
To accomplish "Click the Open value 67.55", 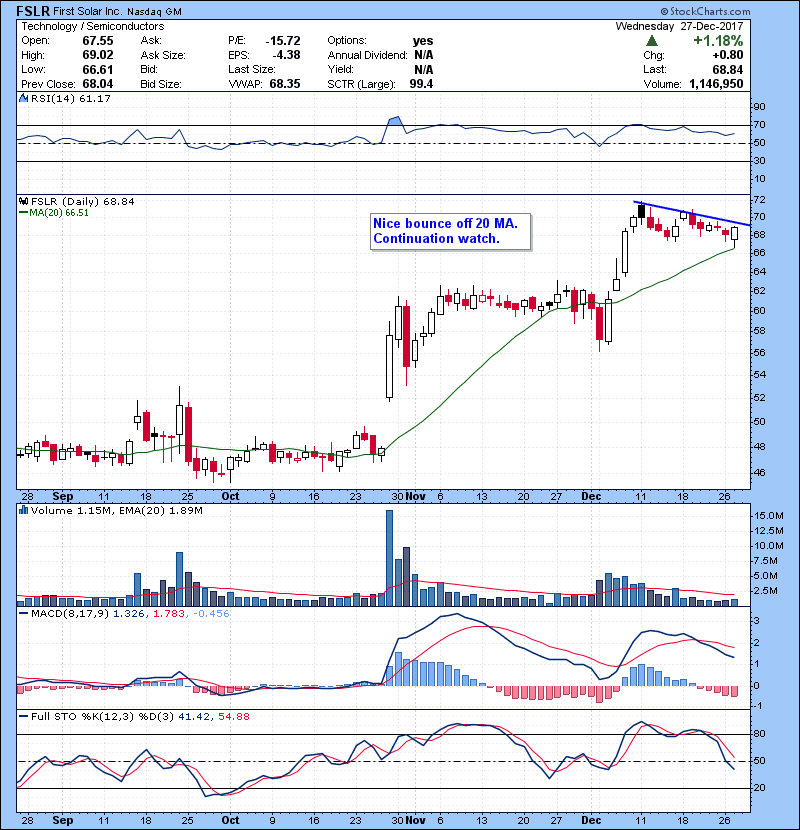I will pos(98,41).
